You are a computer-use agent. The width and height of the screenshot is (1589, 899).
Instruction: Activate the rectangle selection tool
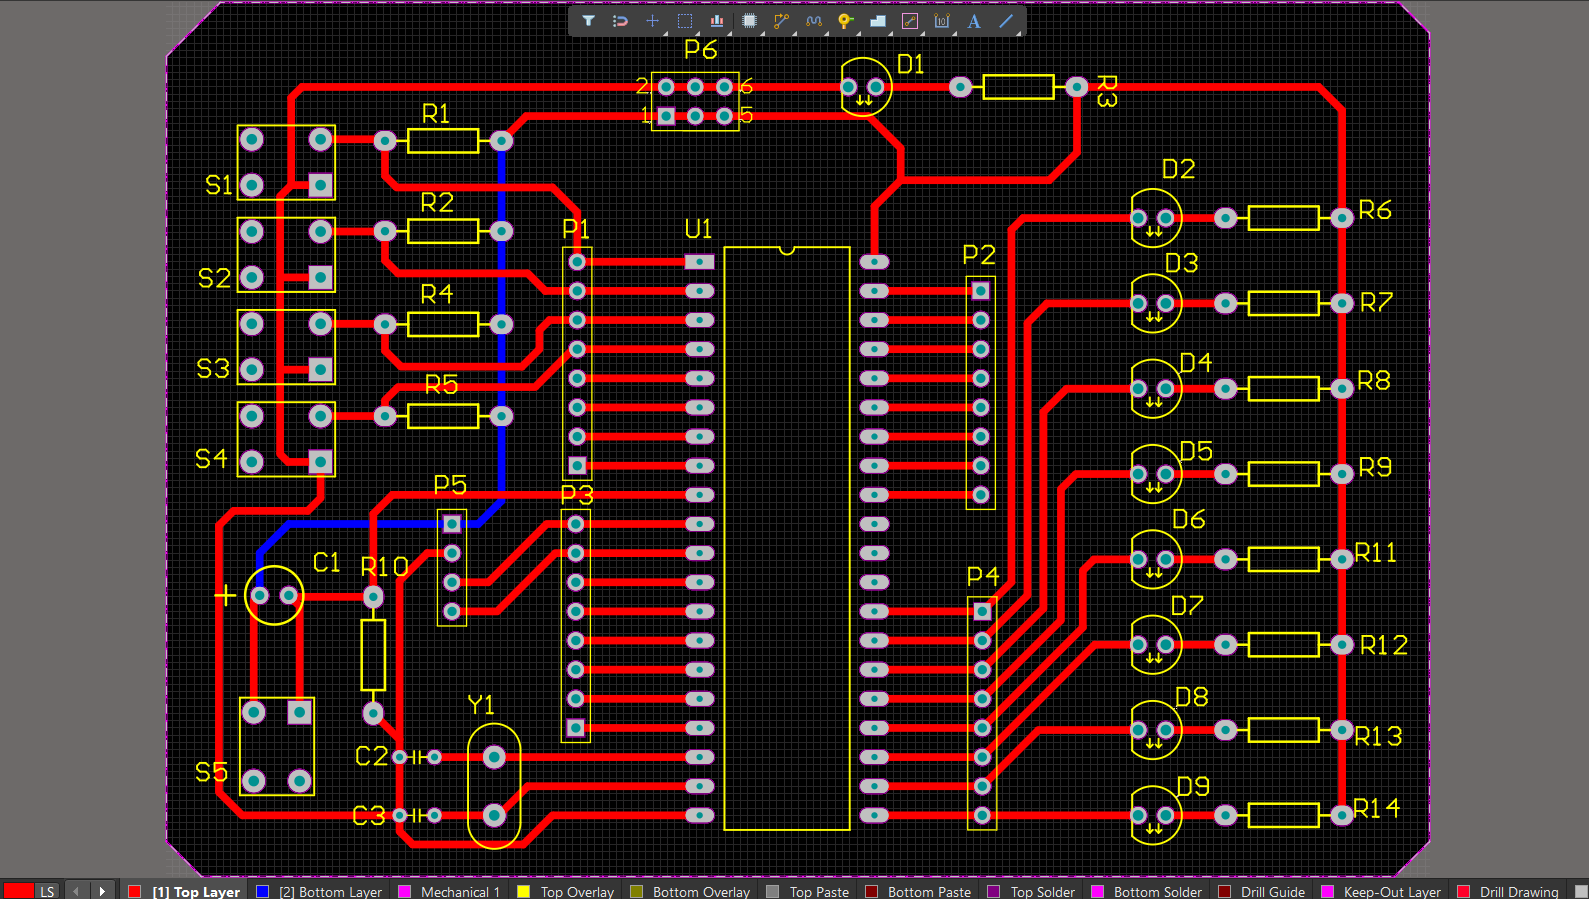click(x=685, y=21)
